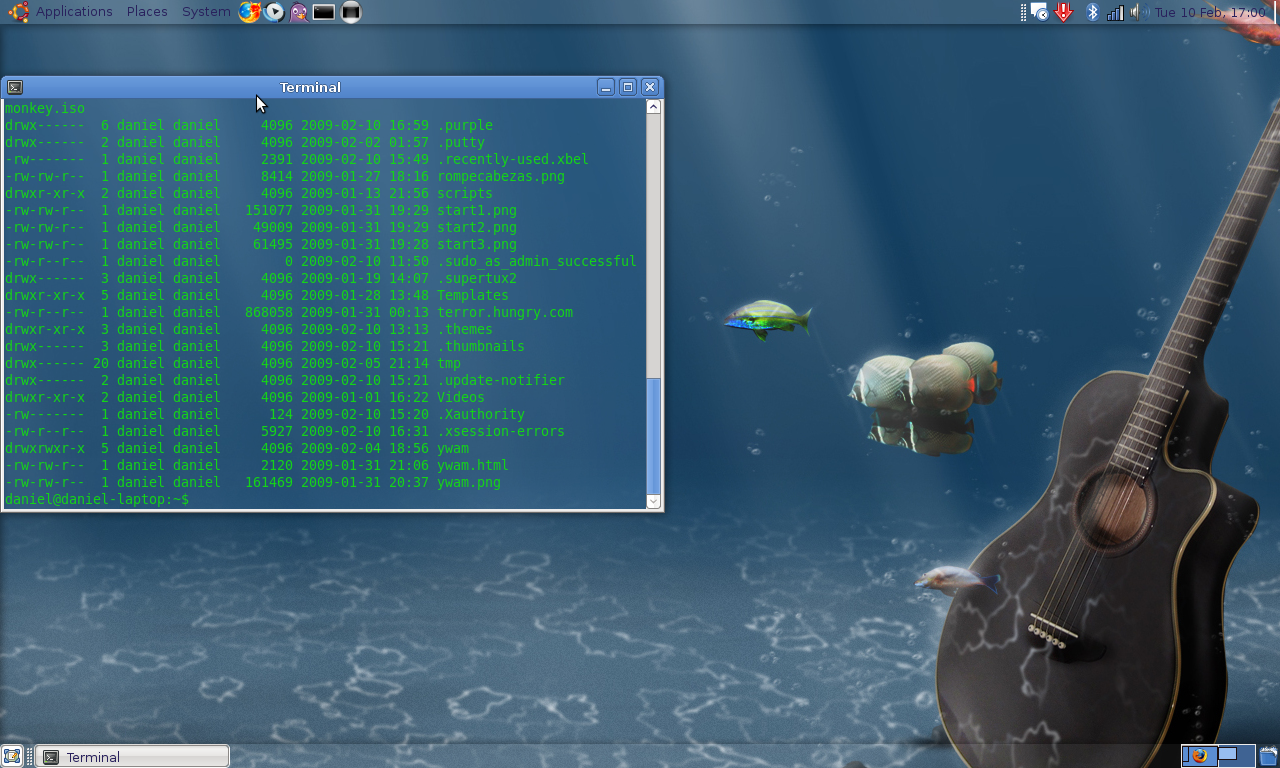1280x768 pixels.
Task: Click the Terminal title bar text
Action: tap(310, 87)
